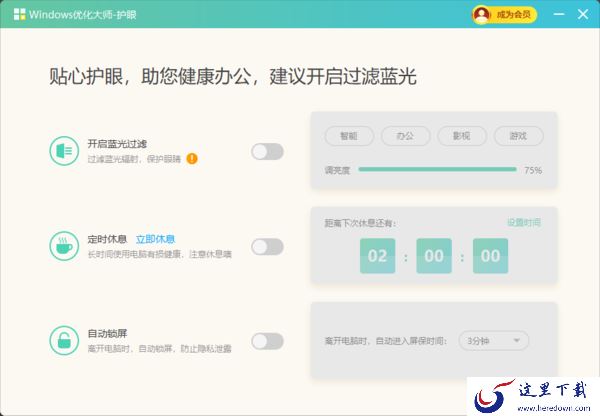Screen dimensions: 600x416
Task: Click the hours box showing 02
Action: [377, 256]
